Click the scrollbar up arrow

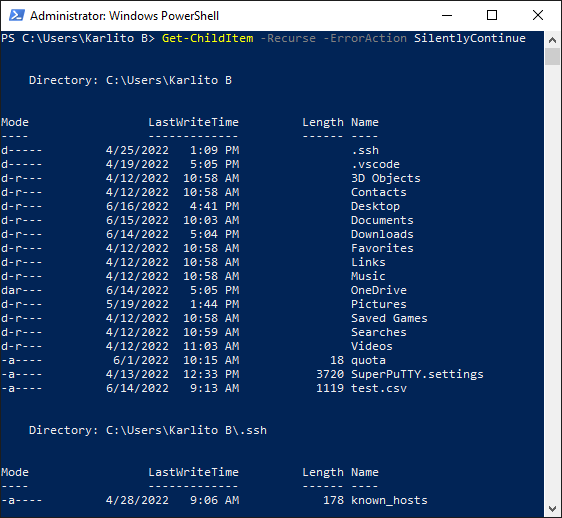[x=552, y=40]
